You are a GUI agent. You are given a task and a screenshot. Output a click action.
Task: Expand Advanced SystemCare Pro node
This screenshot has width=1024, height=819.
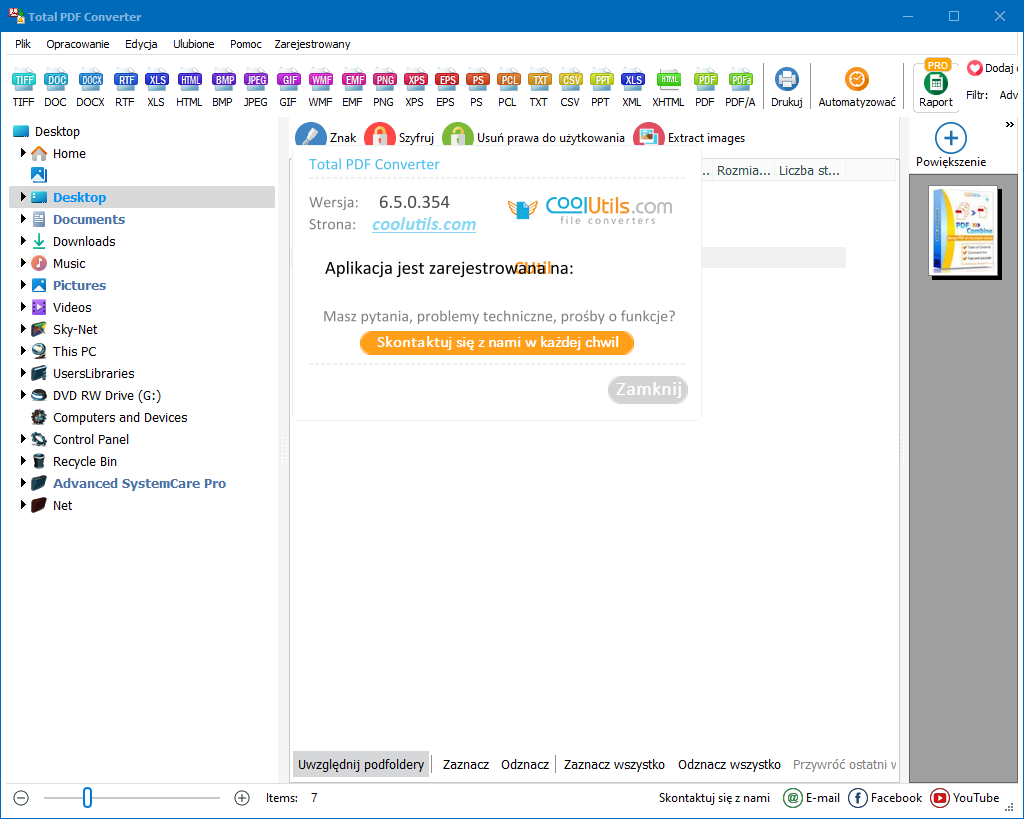click(23, 483)
